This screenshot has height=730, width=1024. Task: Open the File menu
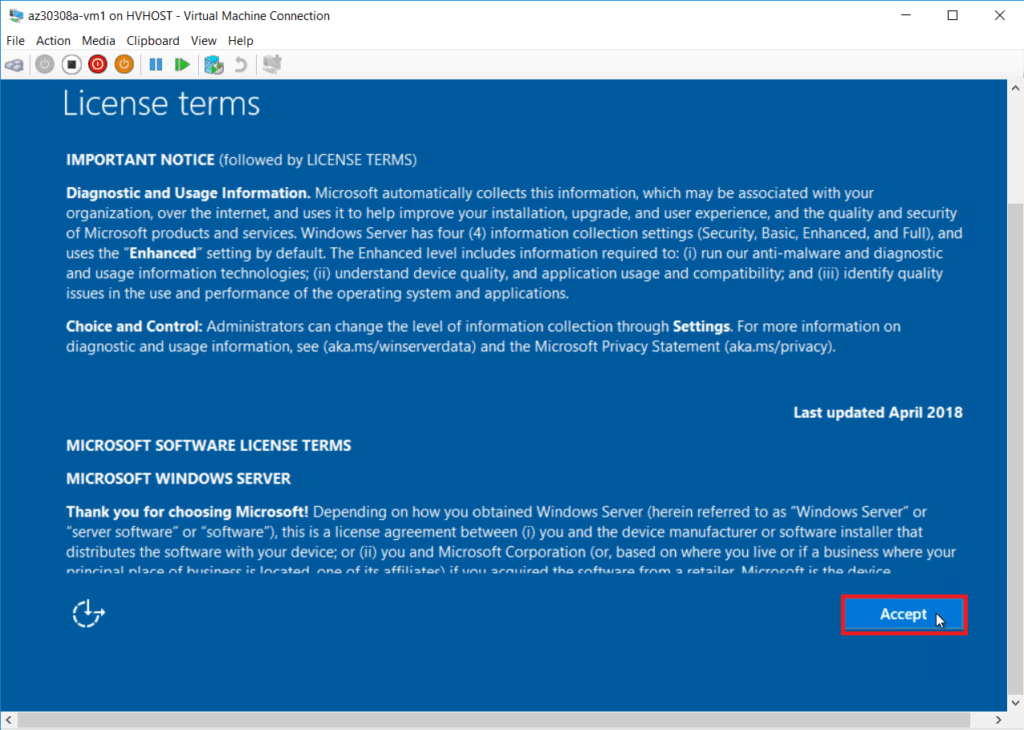pos(15,40)
